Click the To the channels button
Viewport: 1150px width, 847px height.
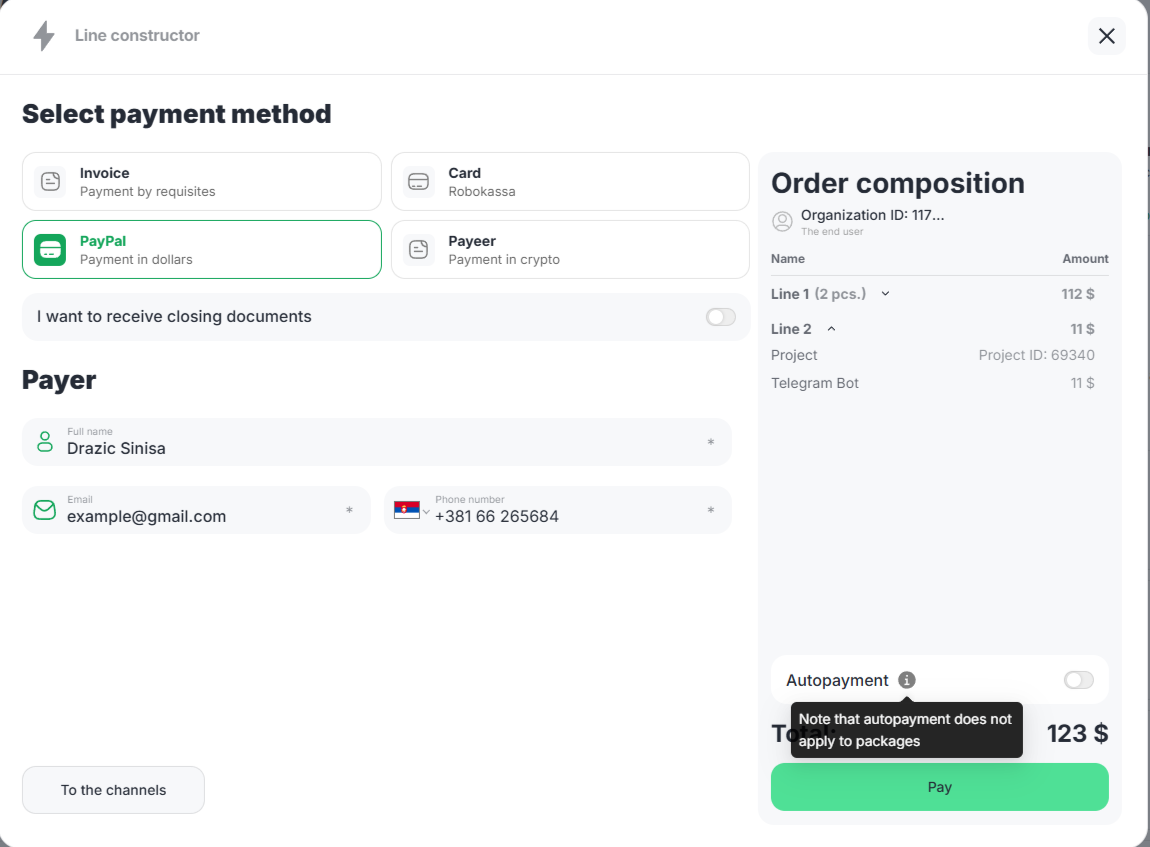tap(113, 790)
